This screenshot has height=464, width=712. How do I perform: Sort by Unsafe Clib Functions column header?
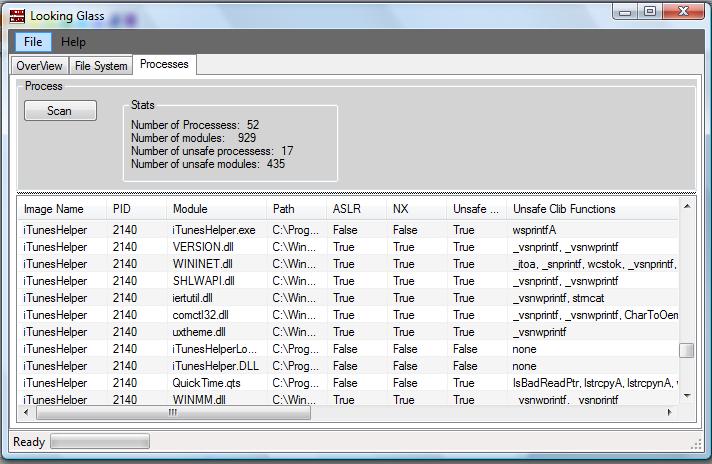coord(593,209)
